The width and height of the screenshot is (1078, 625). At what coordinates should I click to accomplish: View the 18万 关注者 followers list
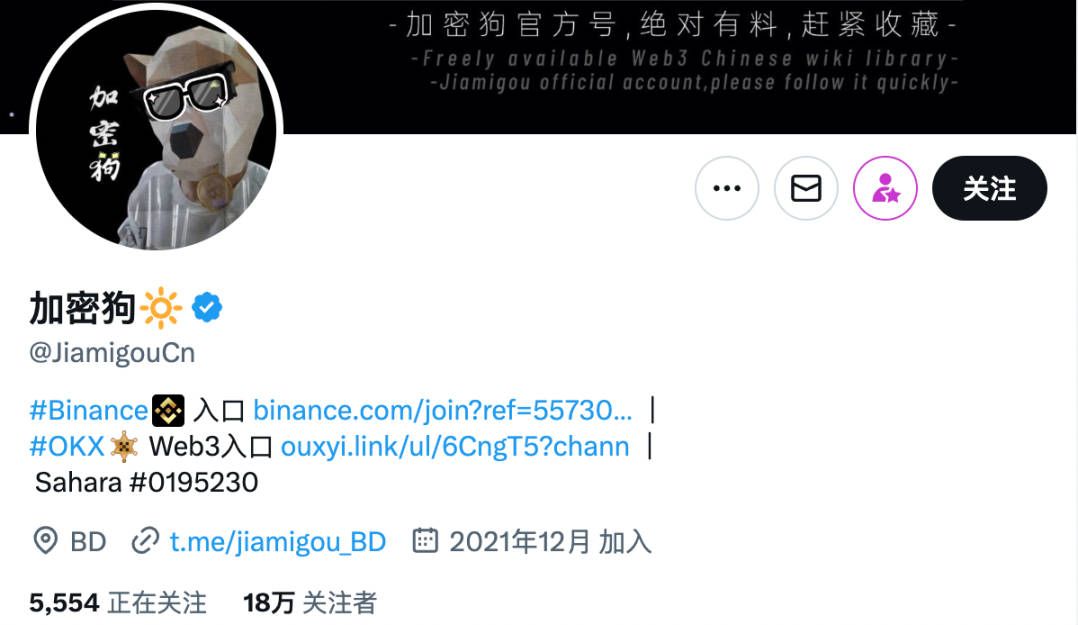tap(309, 603)
